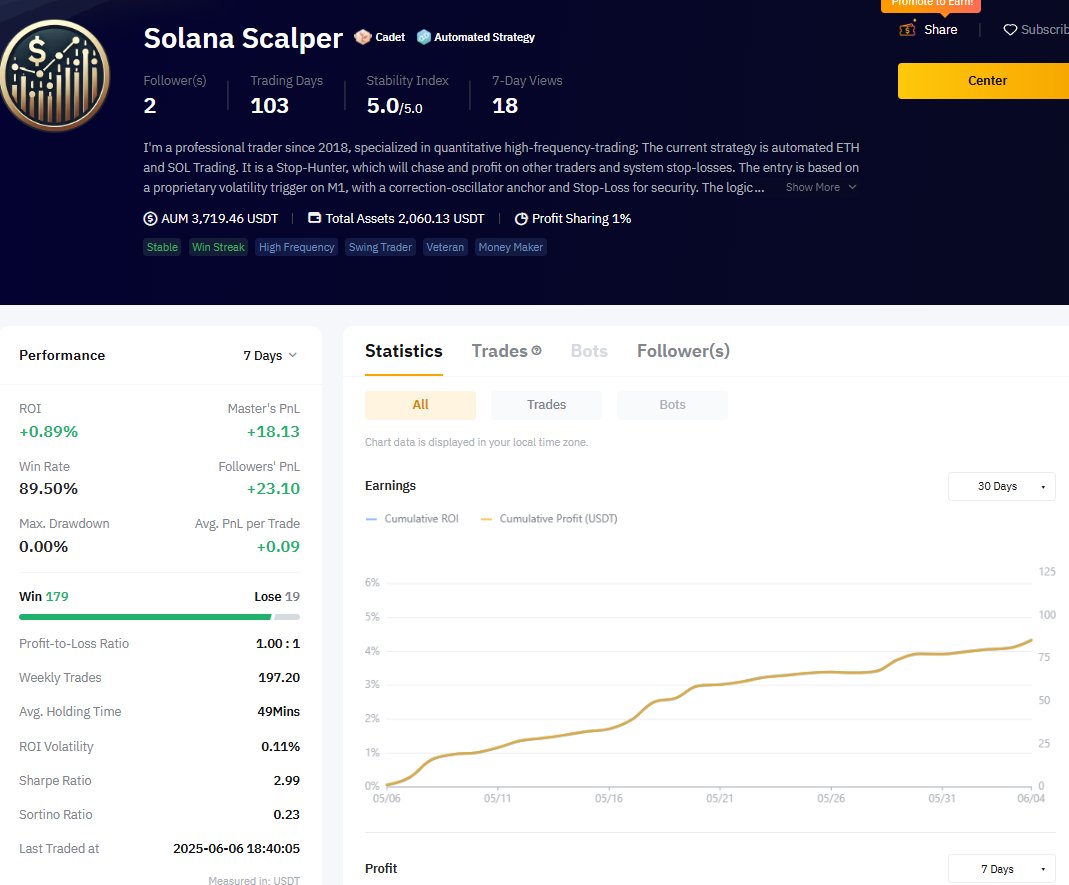Select the Bots filter button
This screenshot has height=885, width=1069.
click(x=672, y=405)
